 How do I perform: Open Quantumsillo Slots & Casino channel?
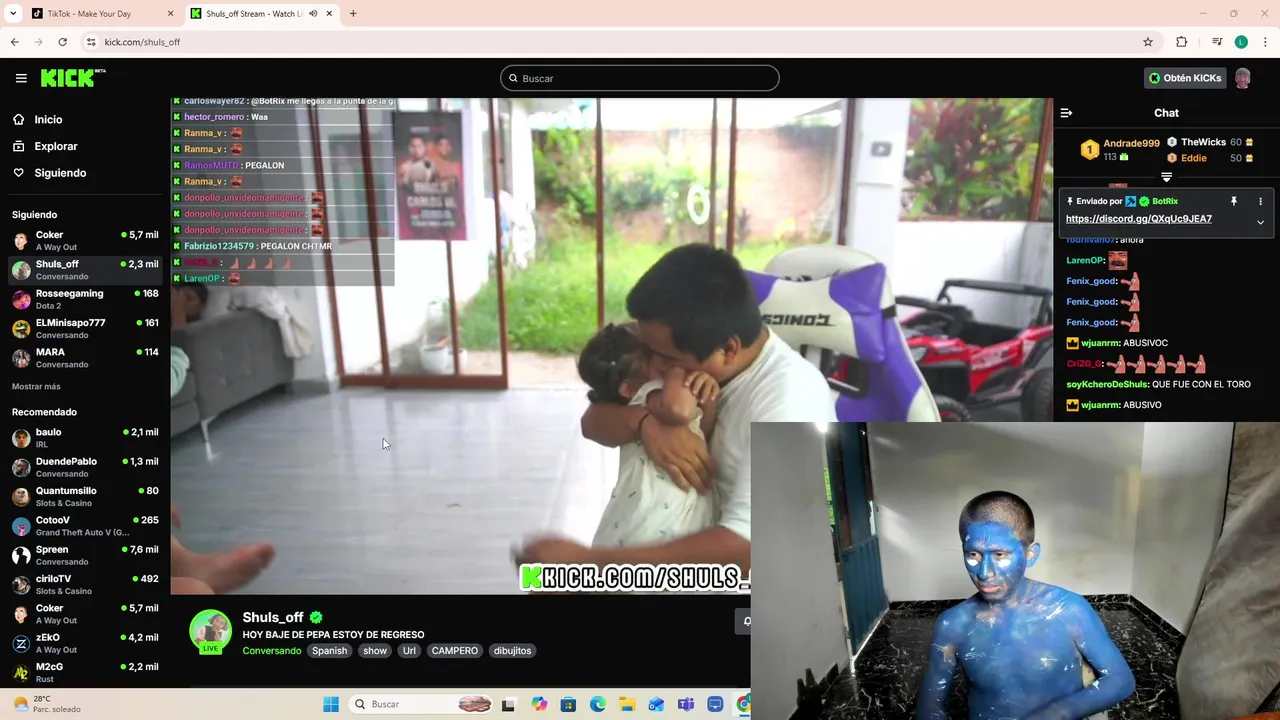85,497
